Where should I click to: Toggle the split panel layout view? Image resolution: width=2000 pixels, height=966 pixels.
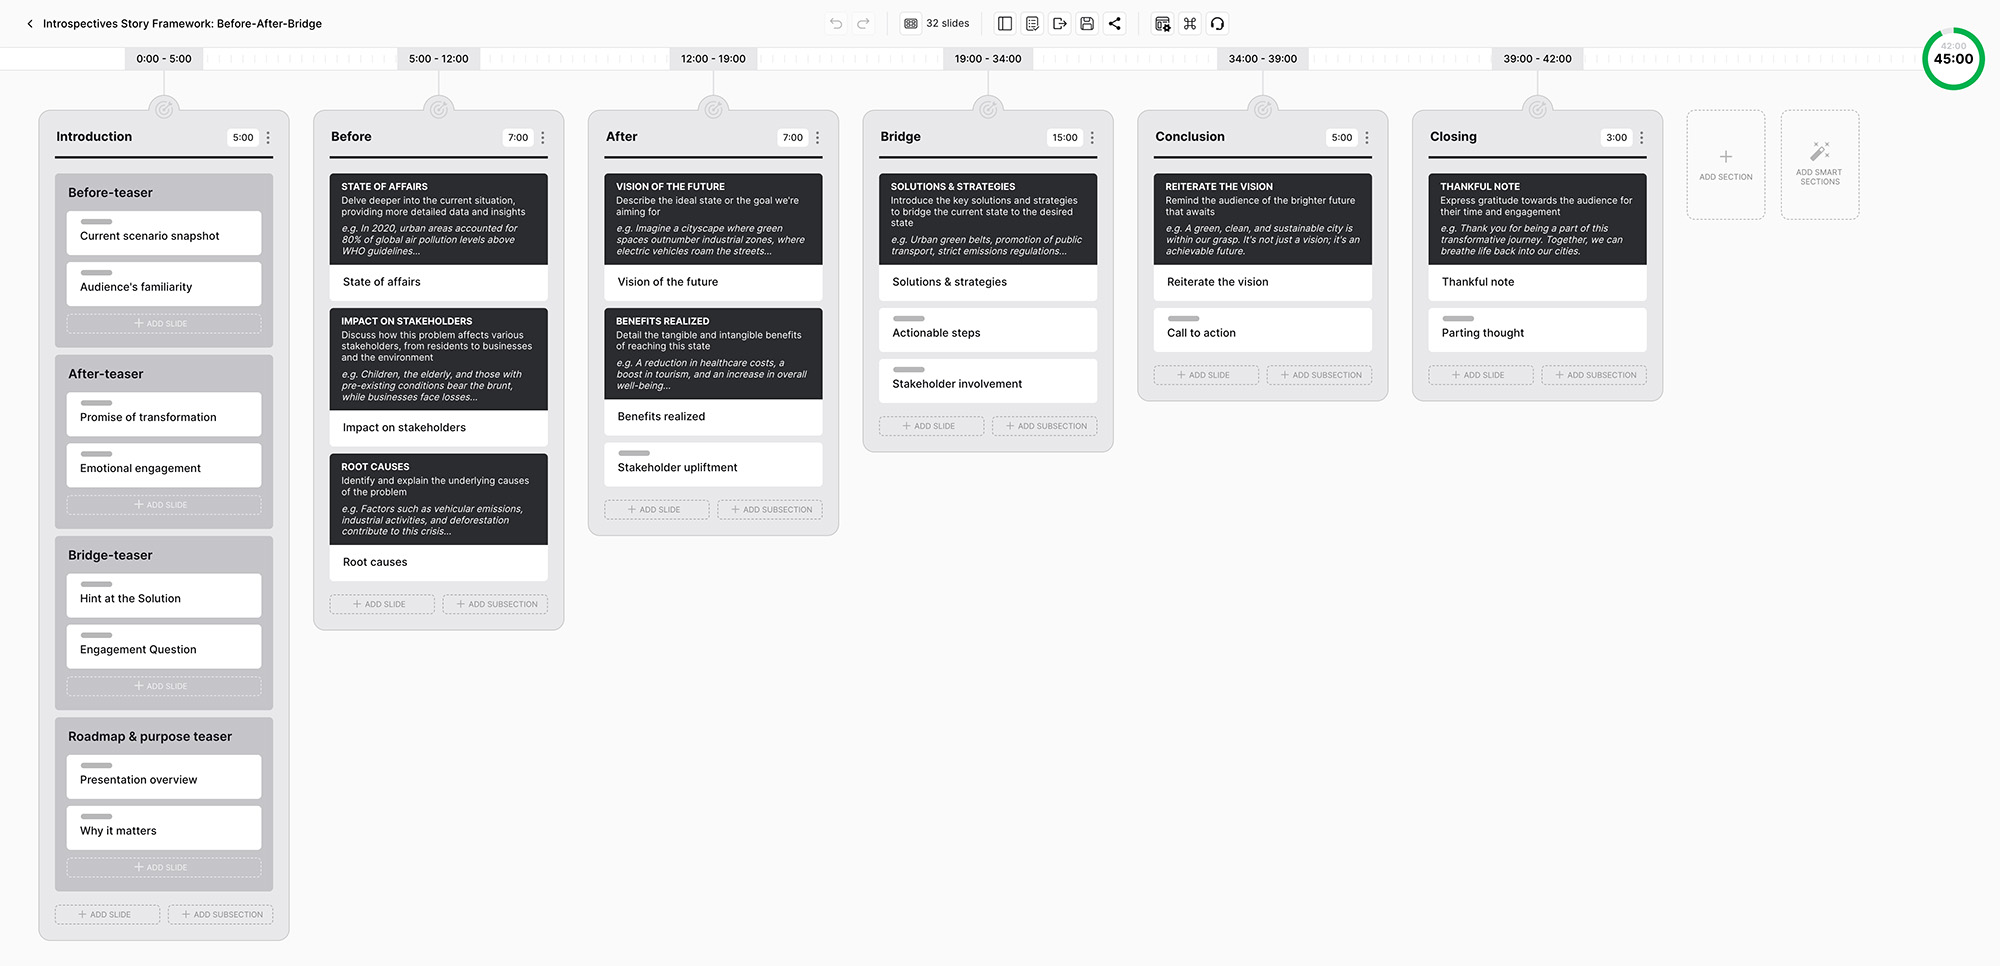(1004, 23)
